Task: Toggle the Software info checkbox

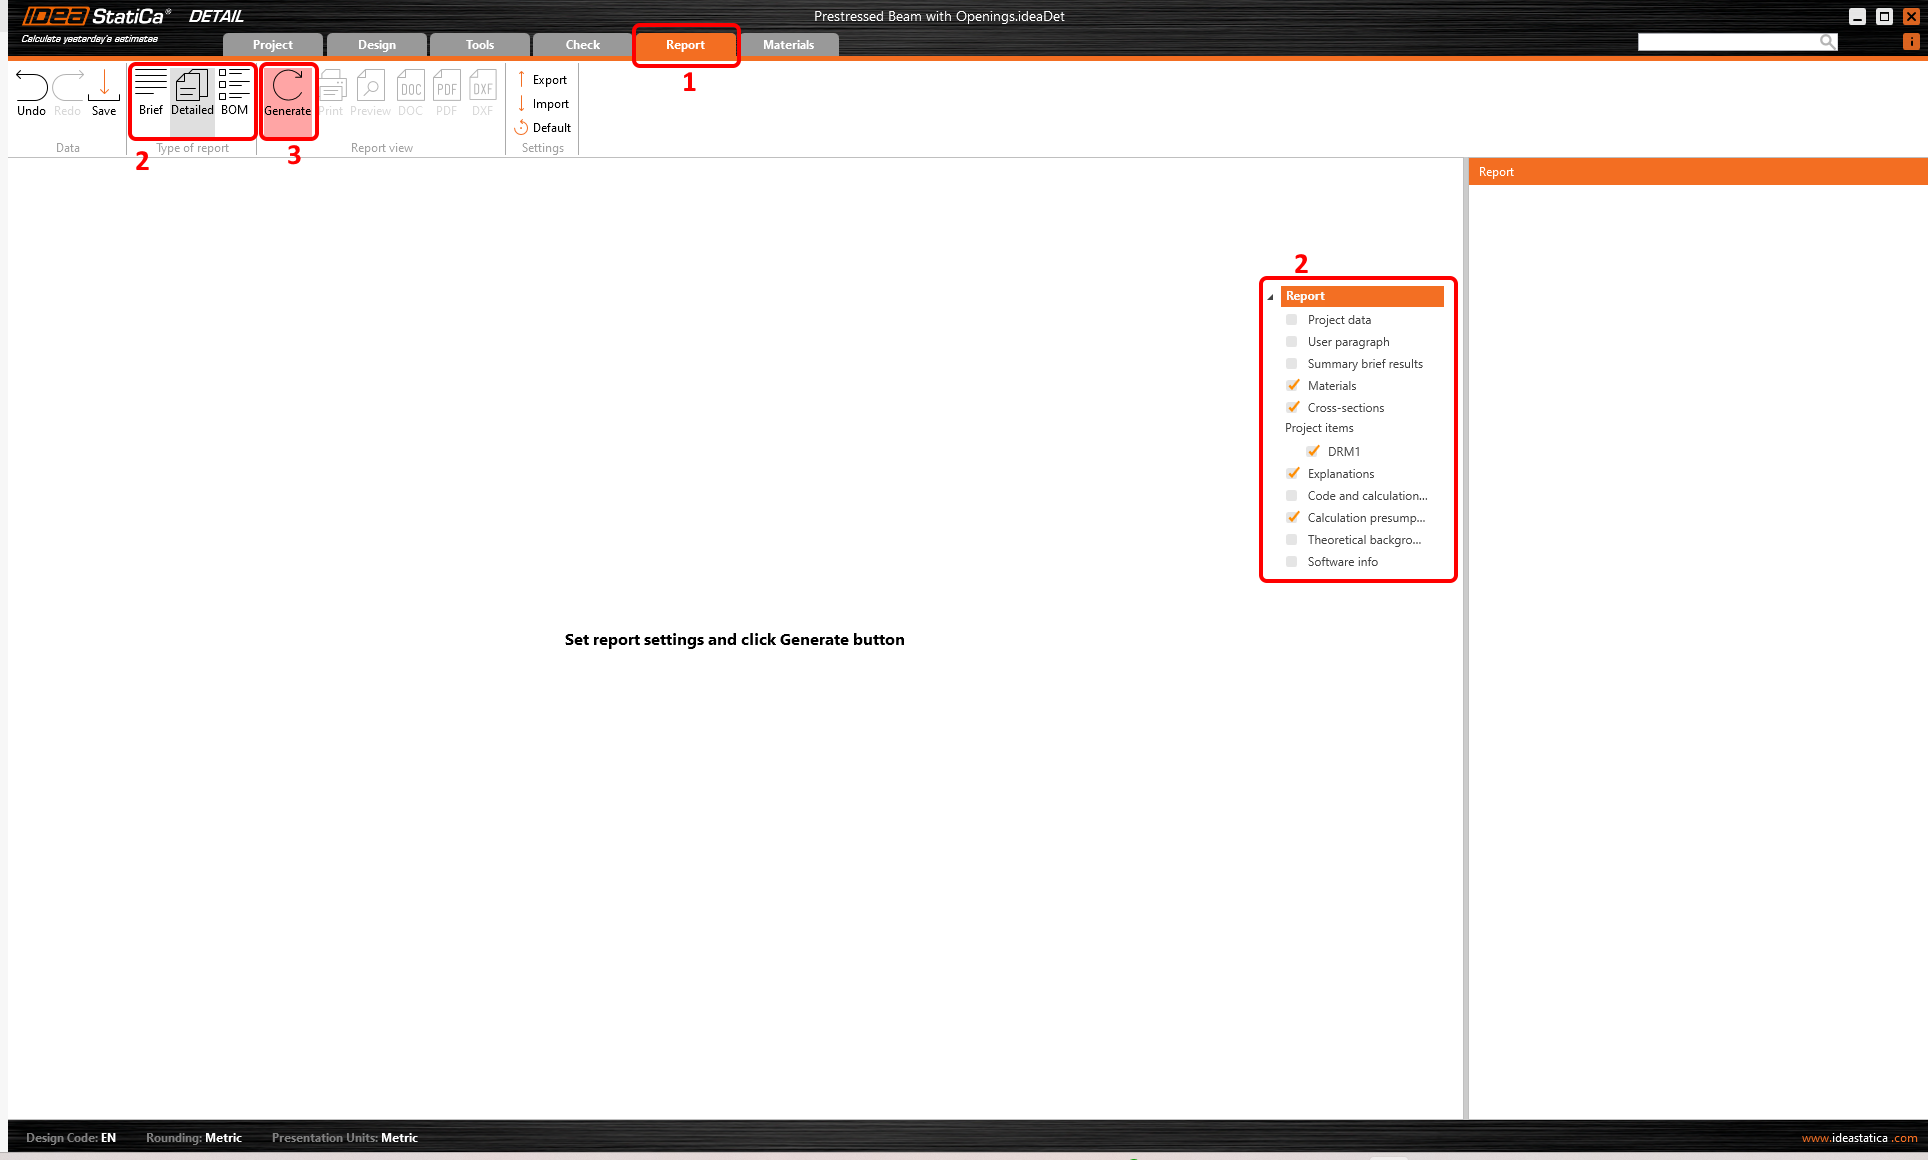Action: [x=1292, y=562]
